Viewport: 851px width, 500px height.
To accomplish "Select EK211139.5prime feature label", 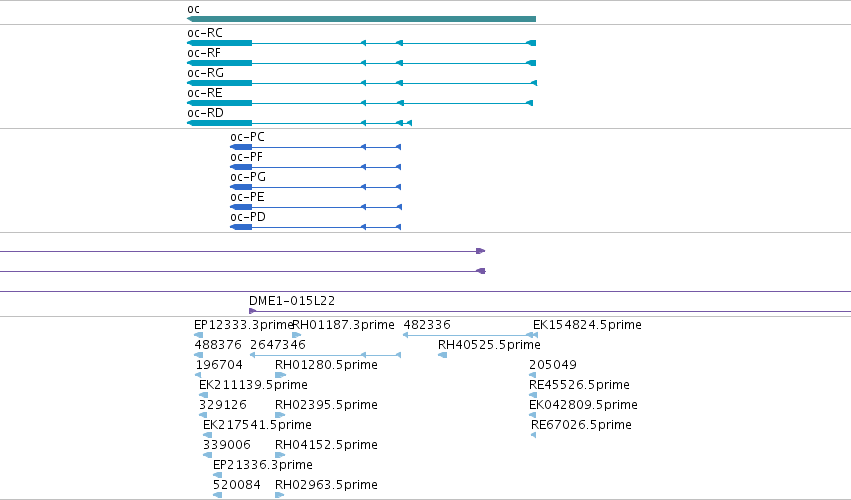I will tap(253, 385).
